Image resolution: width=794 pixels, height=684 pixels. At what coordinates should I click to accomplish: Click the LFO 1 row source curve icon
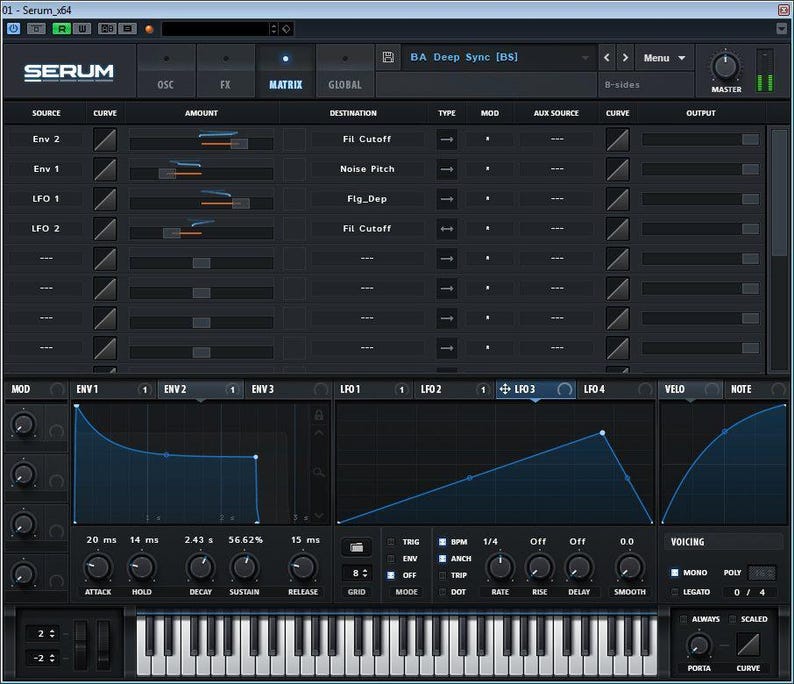105,199
